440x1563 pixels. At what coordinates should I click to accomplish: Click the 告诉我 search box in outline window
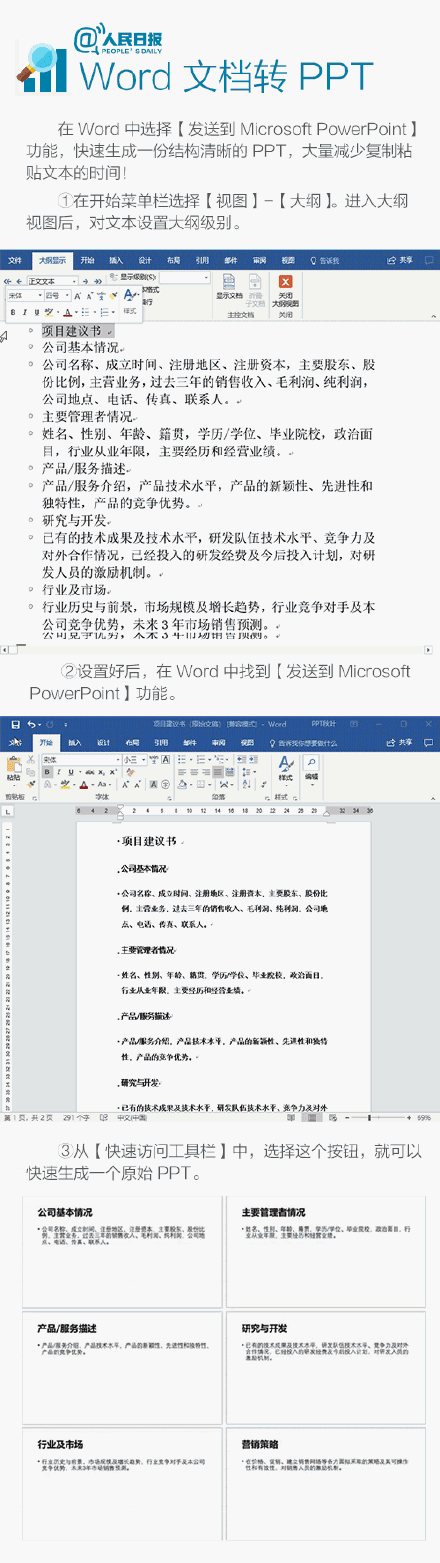[324, 260]
